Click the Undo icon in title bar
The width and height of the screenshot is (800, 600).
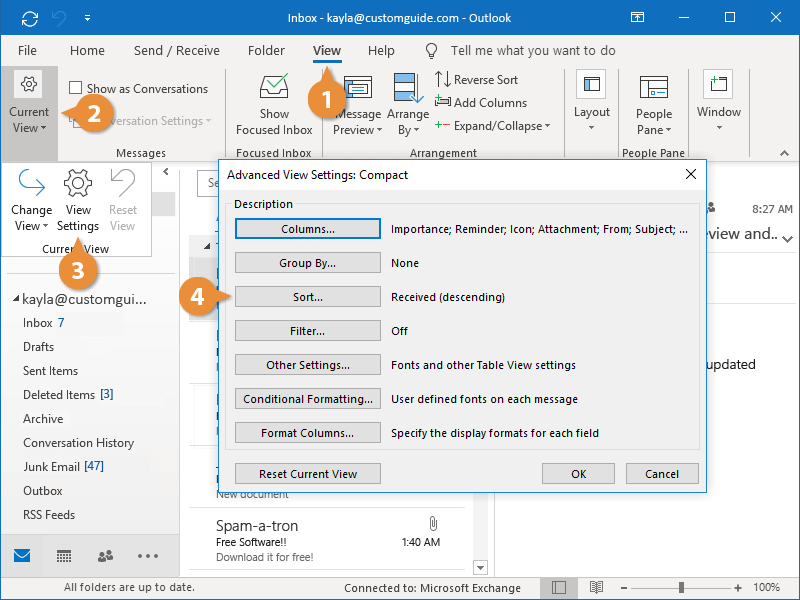point(59,18)
